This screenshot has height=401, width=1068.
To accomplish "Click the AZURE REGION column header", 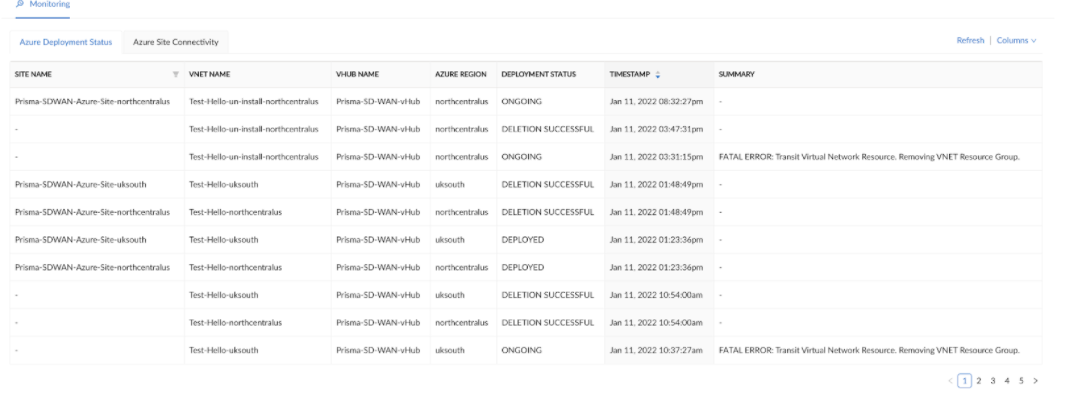I will 460,74.
